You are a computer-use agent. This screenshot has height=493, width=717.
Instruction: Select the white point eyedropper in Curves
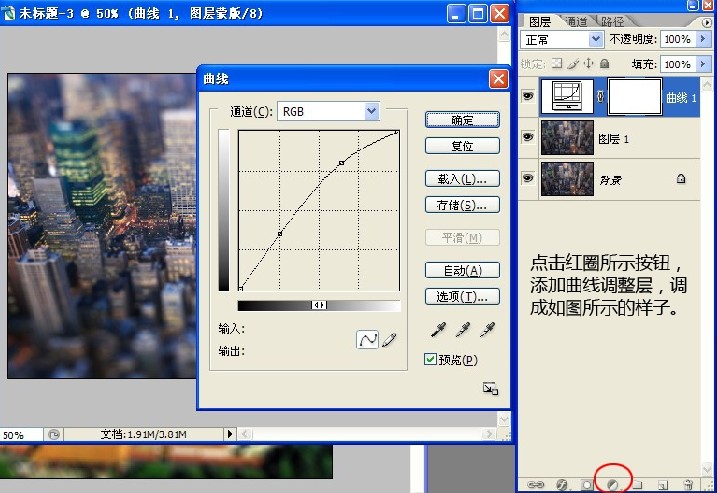488,329
